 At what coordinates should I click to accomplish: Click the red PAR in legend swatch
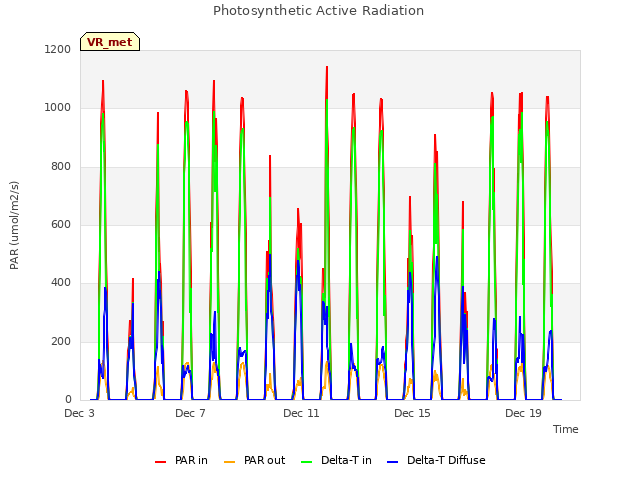[x=160, y=462]
